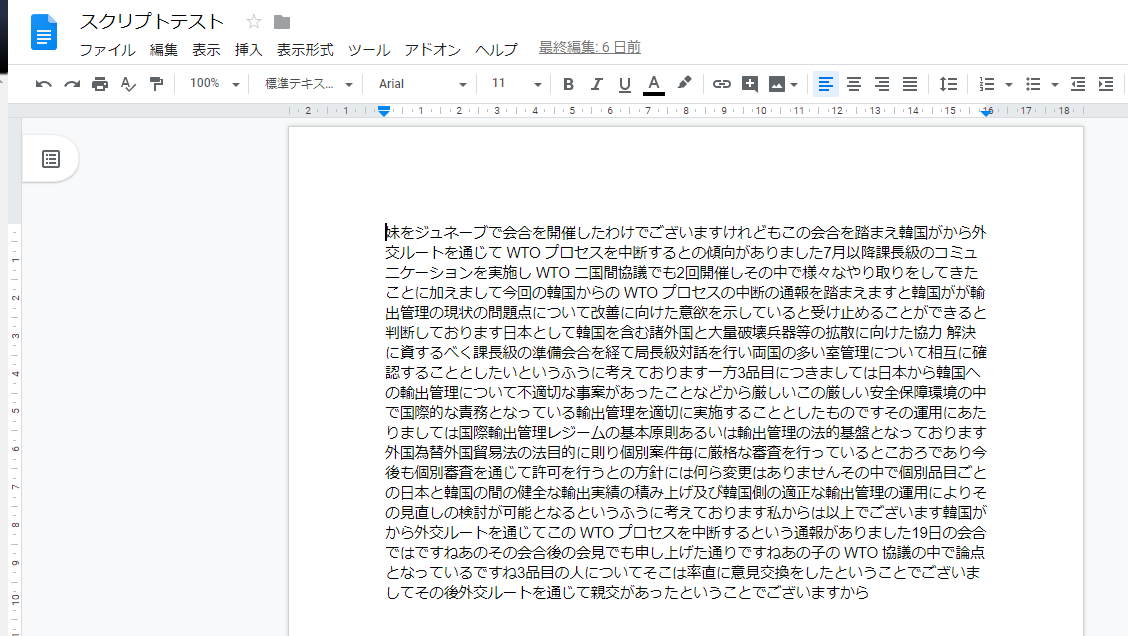Click the increase indent icon
Image resolution: width=1128 pixels, height=636 pixels.
[x=1106, y=84]
